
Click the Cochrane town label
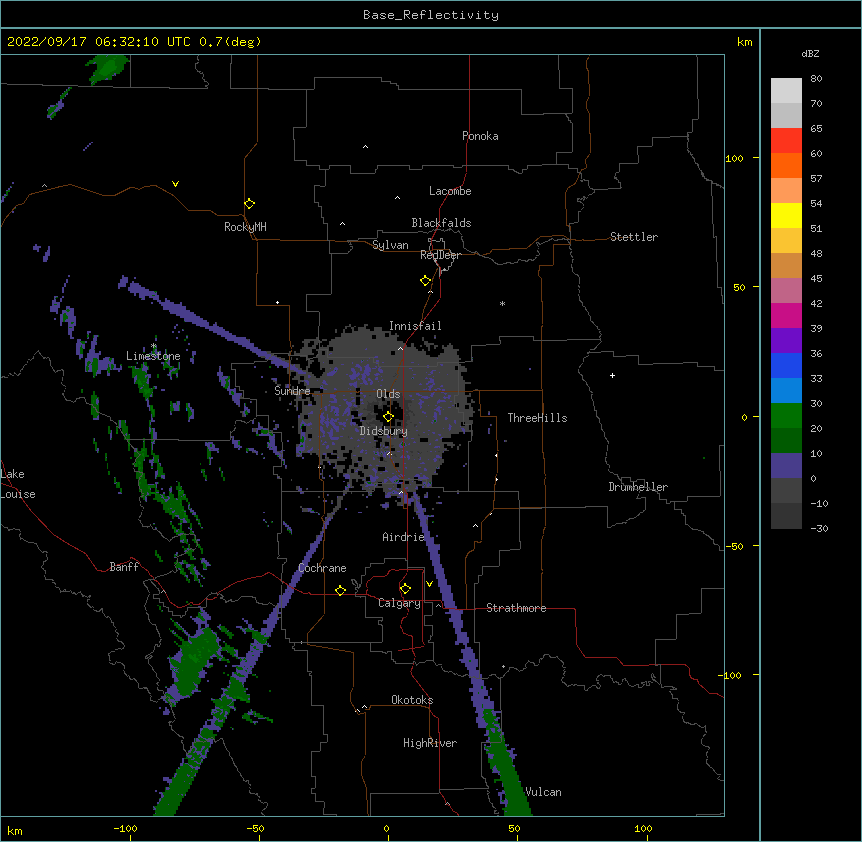(x=322, y=568)
